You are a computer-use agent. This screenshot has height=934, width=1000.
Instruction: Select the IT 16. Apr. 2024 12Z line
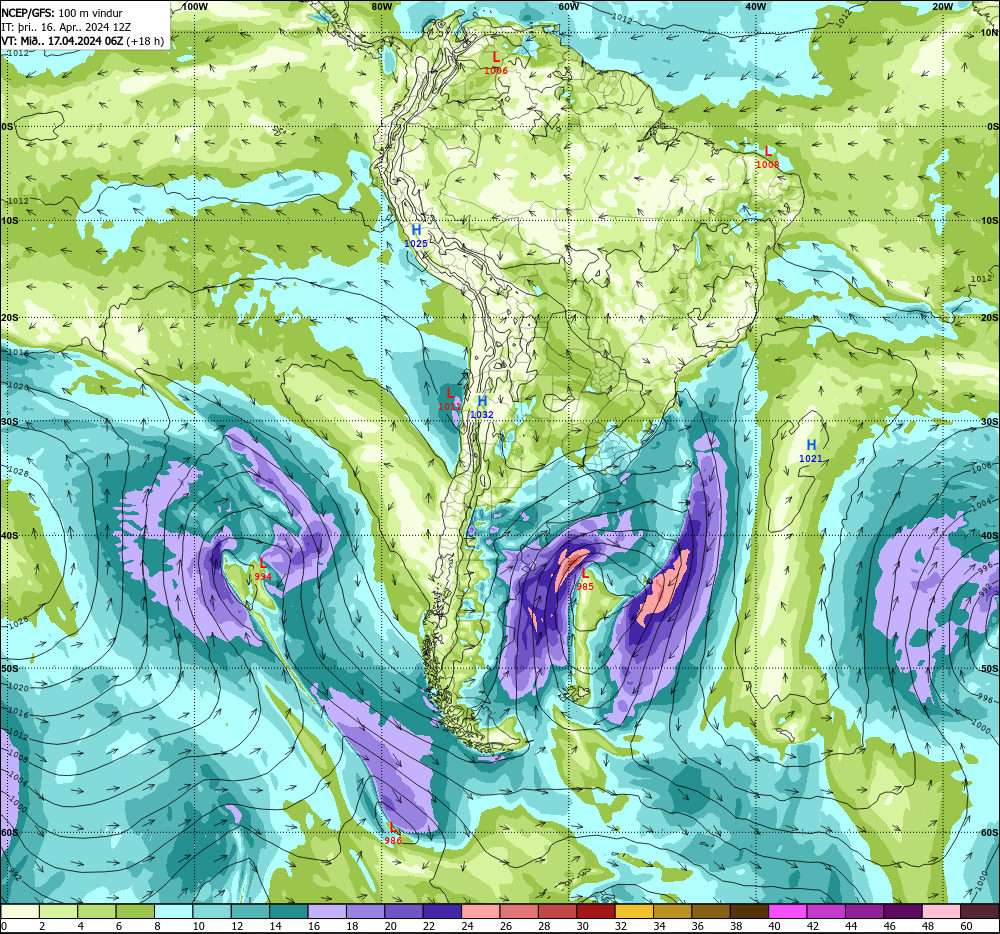[x=66, y=27]
